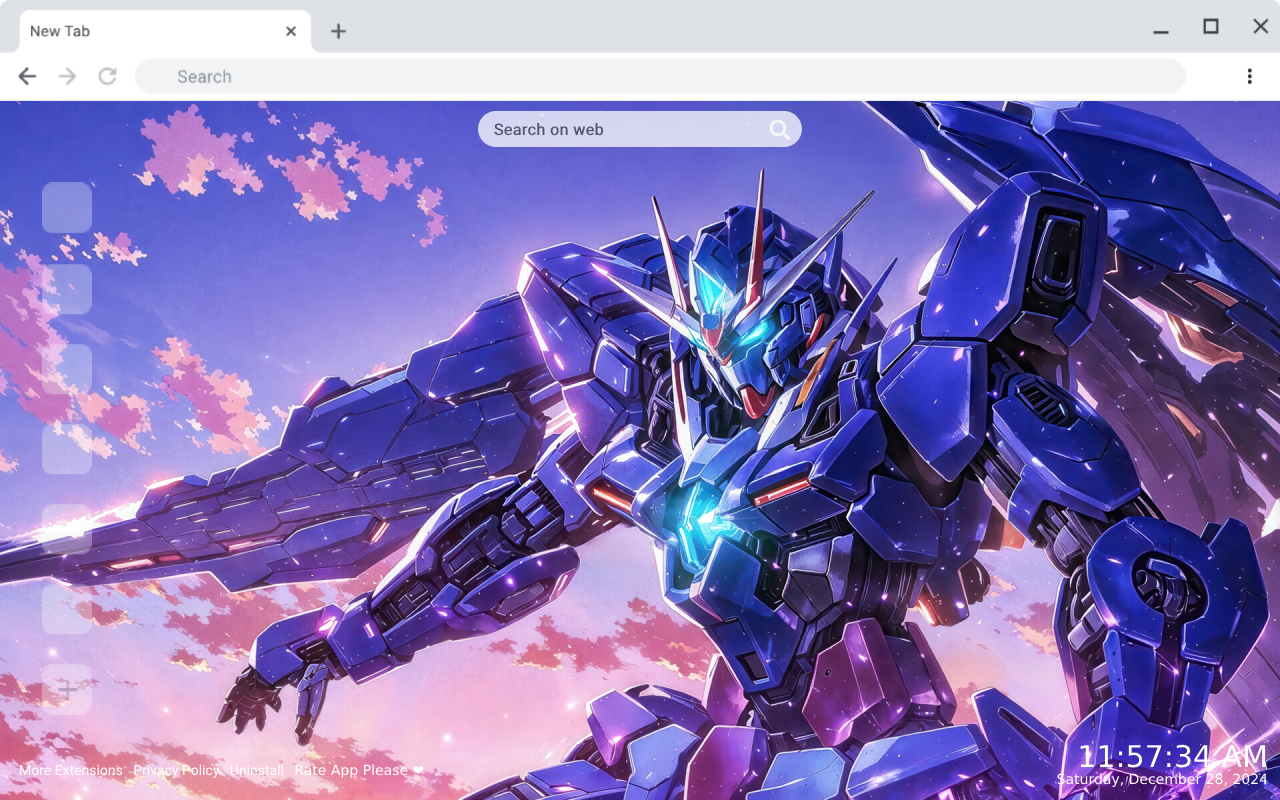Click the Uninstall link
Viewport: 1280px width, 800px height.
257,770
